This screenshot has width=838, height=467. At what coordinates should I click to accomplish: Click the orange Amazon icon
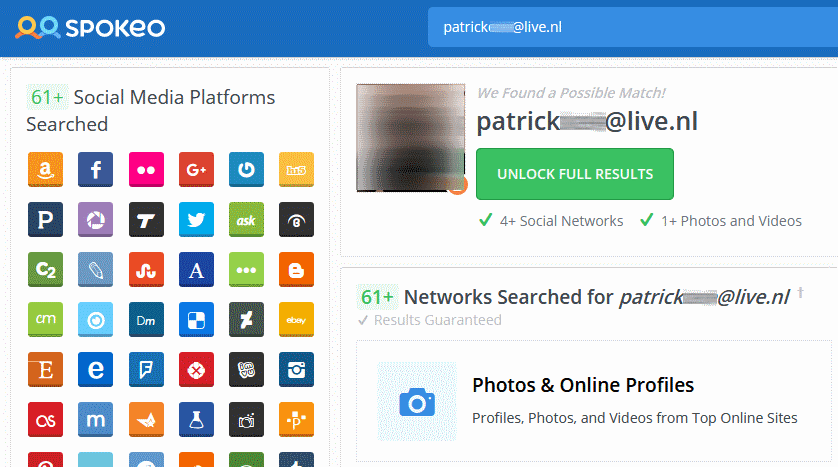coord(45,169)
